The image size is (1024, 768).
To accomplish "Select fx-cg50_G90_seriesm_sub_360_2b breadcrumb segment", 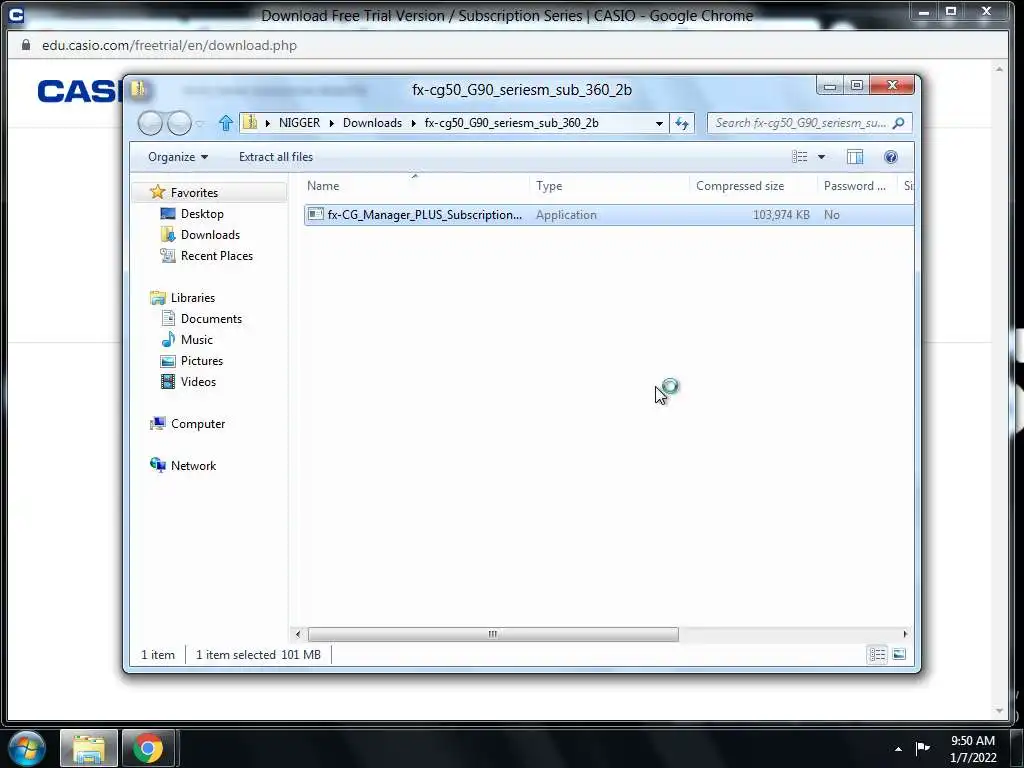I will 511,123.
